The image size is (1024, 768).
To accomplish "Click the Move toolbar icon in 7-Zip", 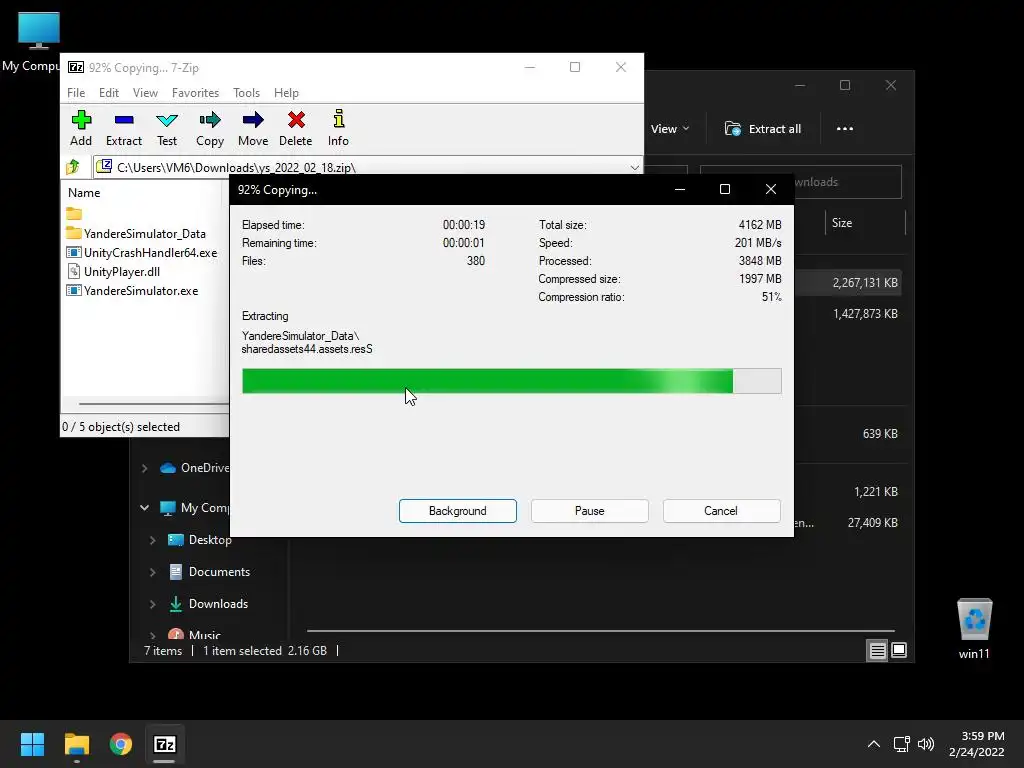I will pos(253,128).
